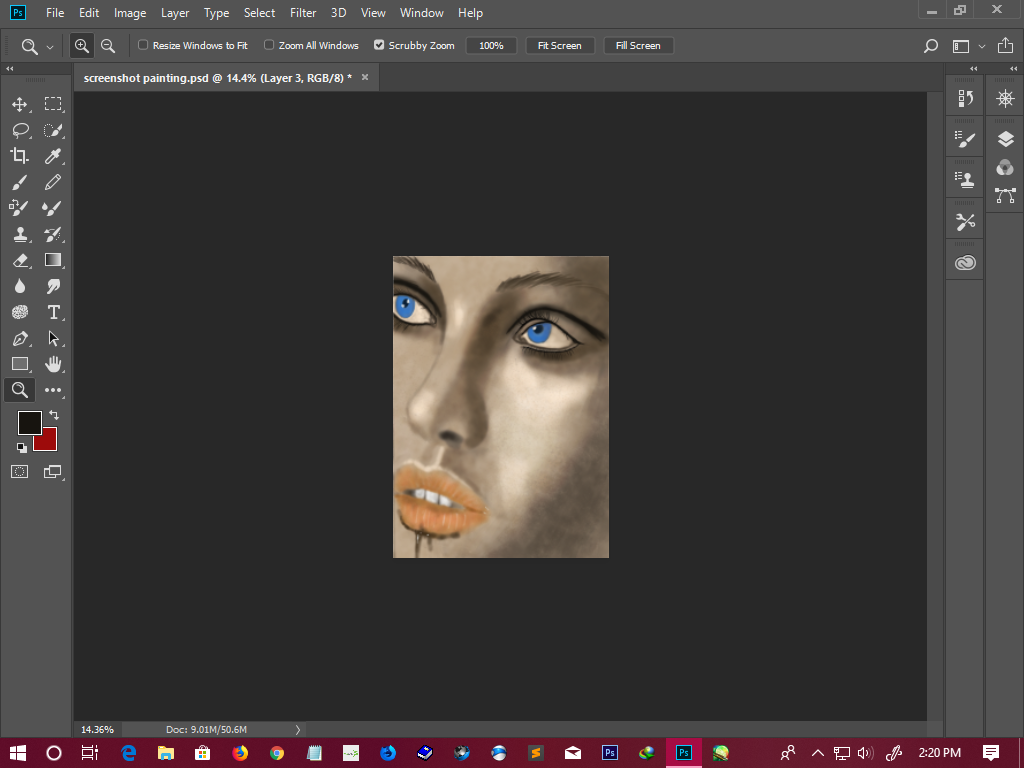This screenshot has width=1024, height=768.
Task: Click the Fill Screen button
Action: [638, 46]
